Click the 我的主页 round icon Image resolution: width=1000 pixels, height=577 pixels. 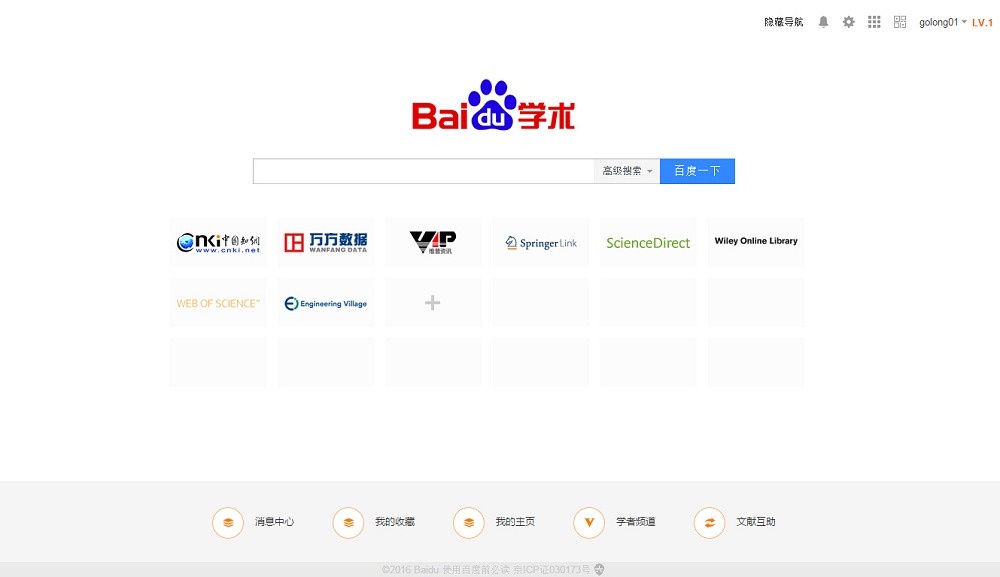(x=469, y=523)
